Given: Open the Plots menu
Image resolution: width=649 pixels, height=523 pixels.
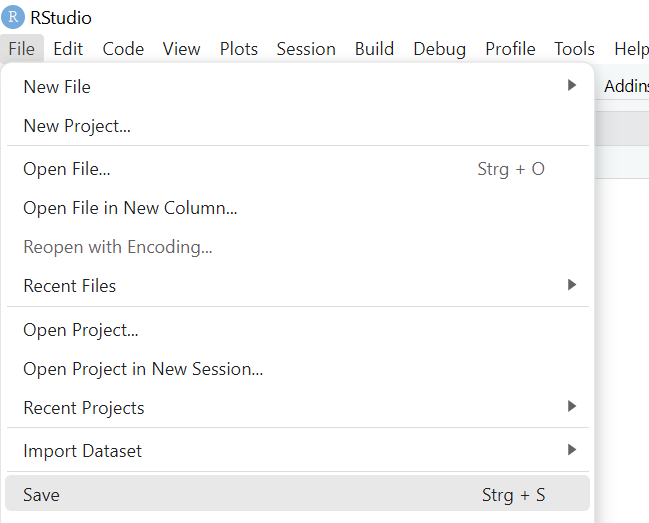Looking at the screenshot, I should point(239,49).
